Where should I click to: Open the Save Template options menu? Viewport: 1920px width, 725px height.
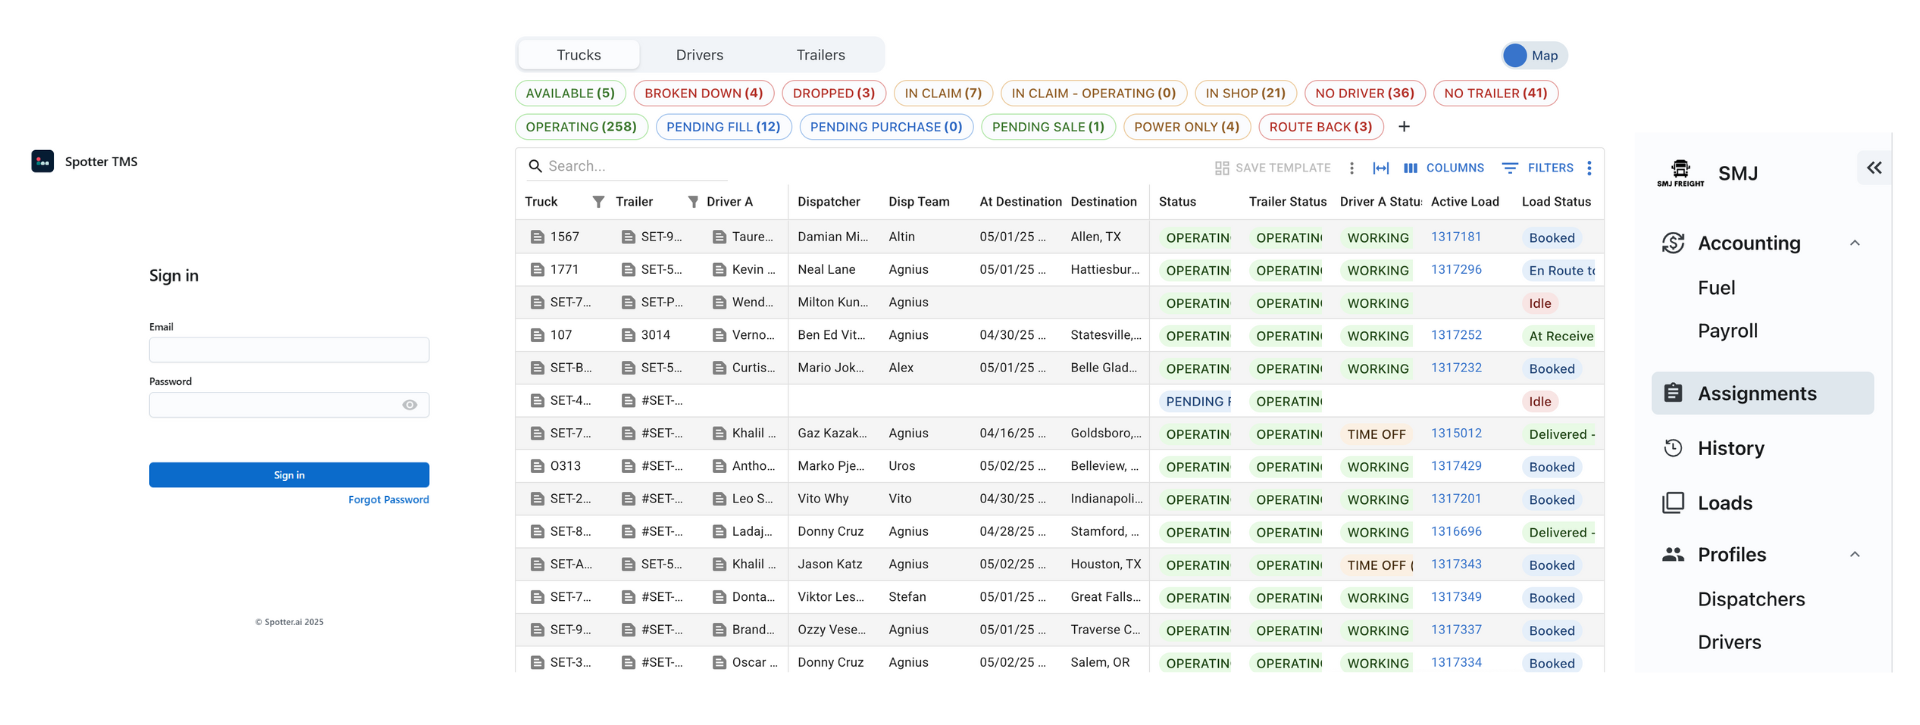(1352, 168)
